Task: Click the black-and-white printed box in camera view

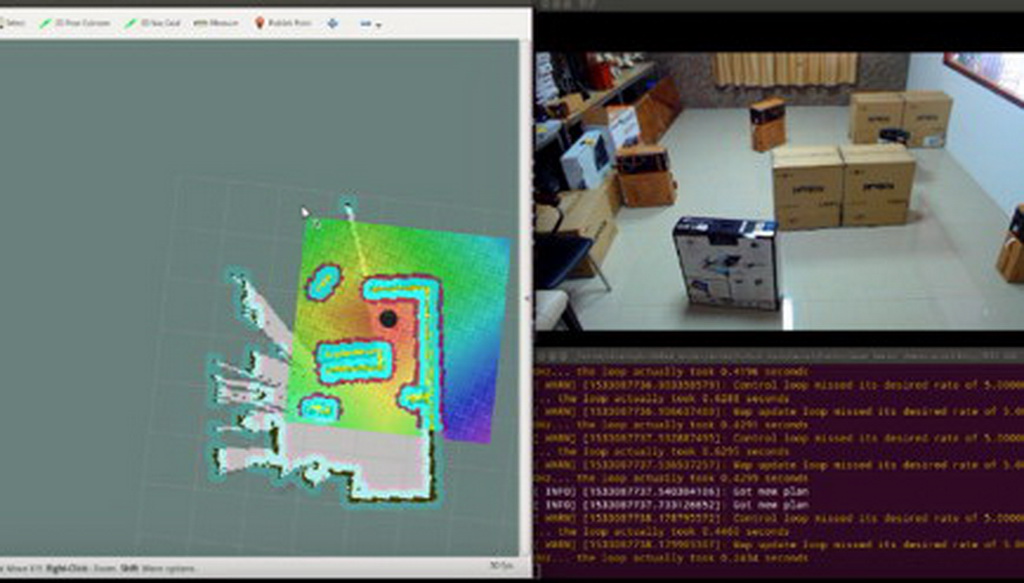Action: pyautogui.click(x=727, y=263)
